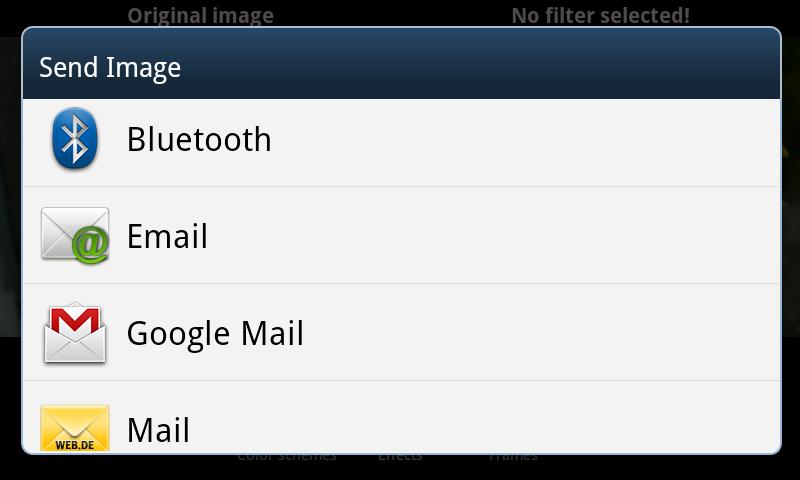This screenshot has width=800, height=480.
Task: Click the green @ symbol on Email icon
Action: coord(91,244)
